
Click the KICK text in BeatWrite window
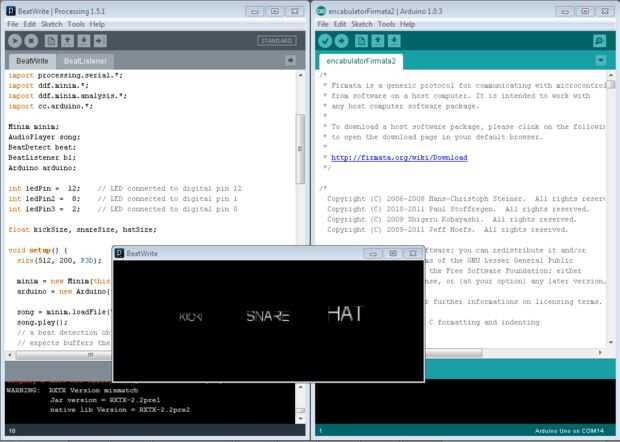191,316
